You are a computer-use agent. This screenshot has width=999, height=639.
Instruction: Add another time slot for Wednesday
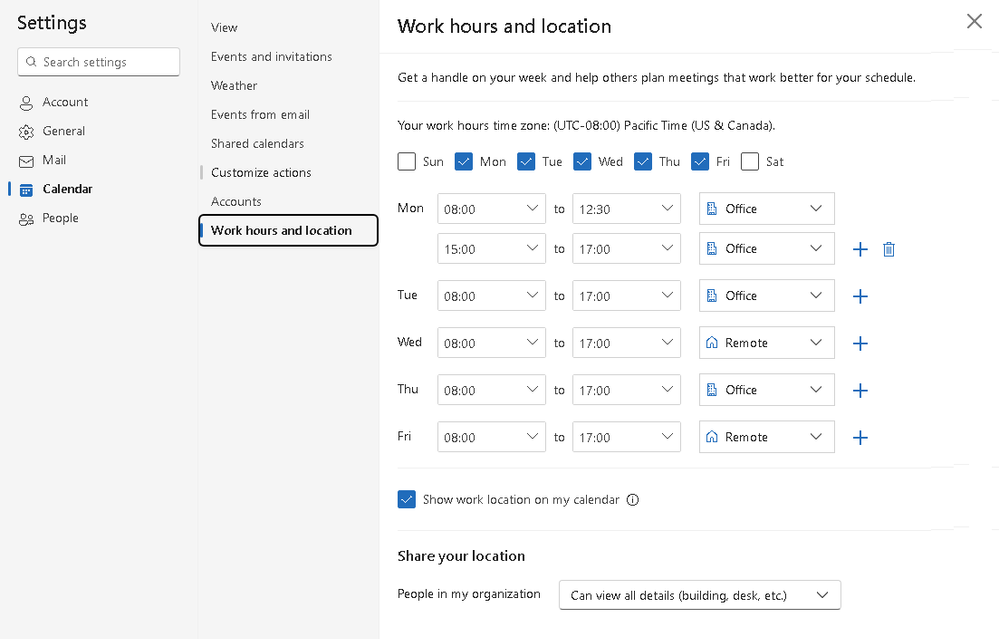(860, 343)
